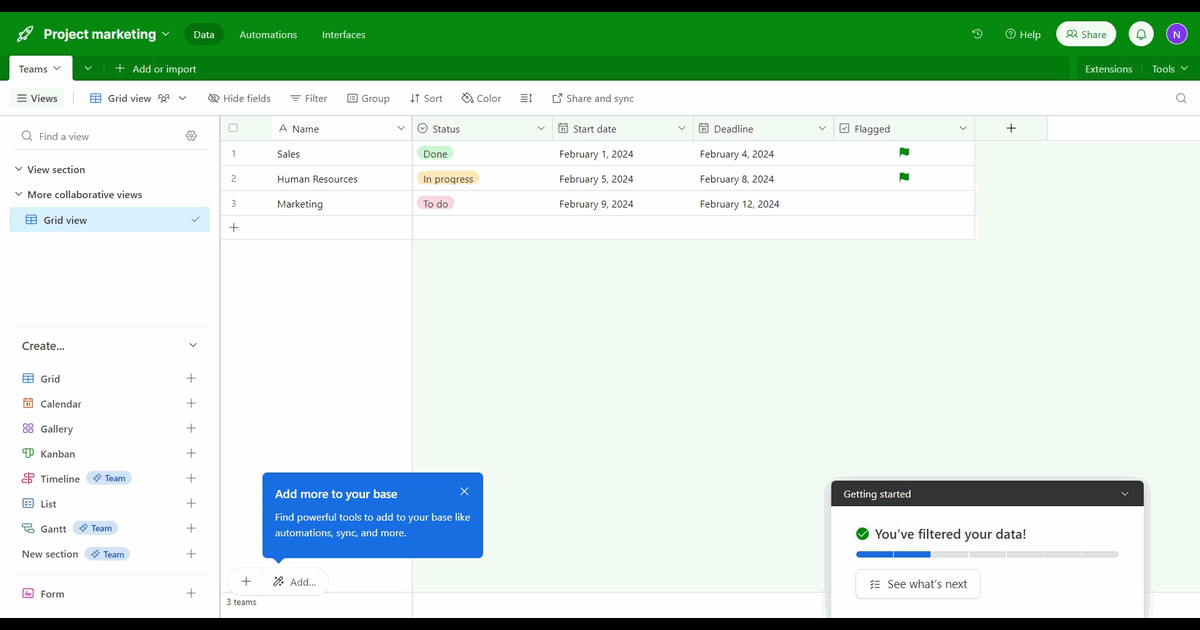Collapse the Getting started panel
The image size is (1200, 630).
click(1125, 494)
